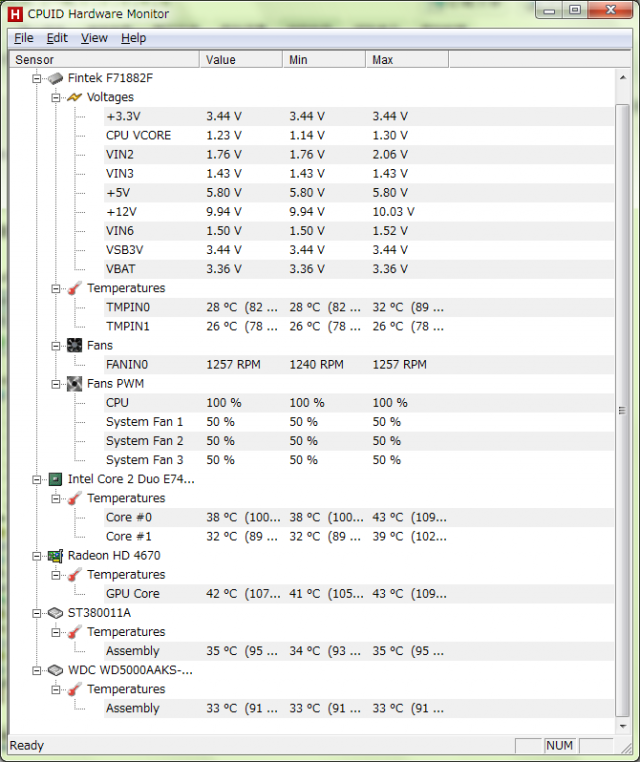Viewport: 640px width, 763px height.
Task: Select Assembly row under ST380011A
Action: coord(359,651)
